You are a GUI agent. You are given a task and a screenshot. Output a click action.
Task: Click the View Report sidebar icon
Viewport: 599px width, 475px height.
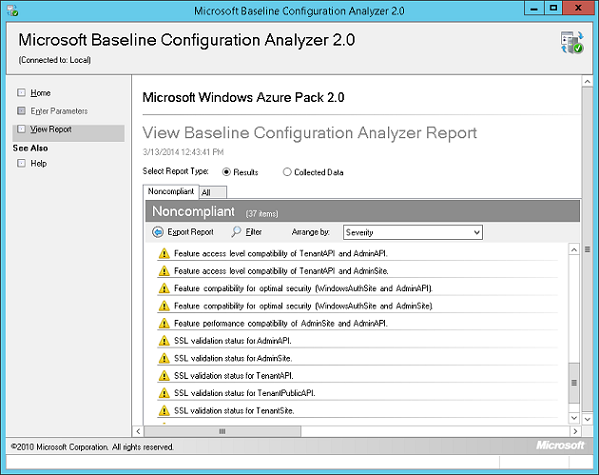coord(21,129)
